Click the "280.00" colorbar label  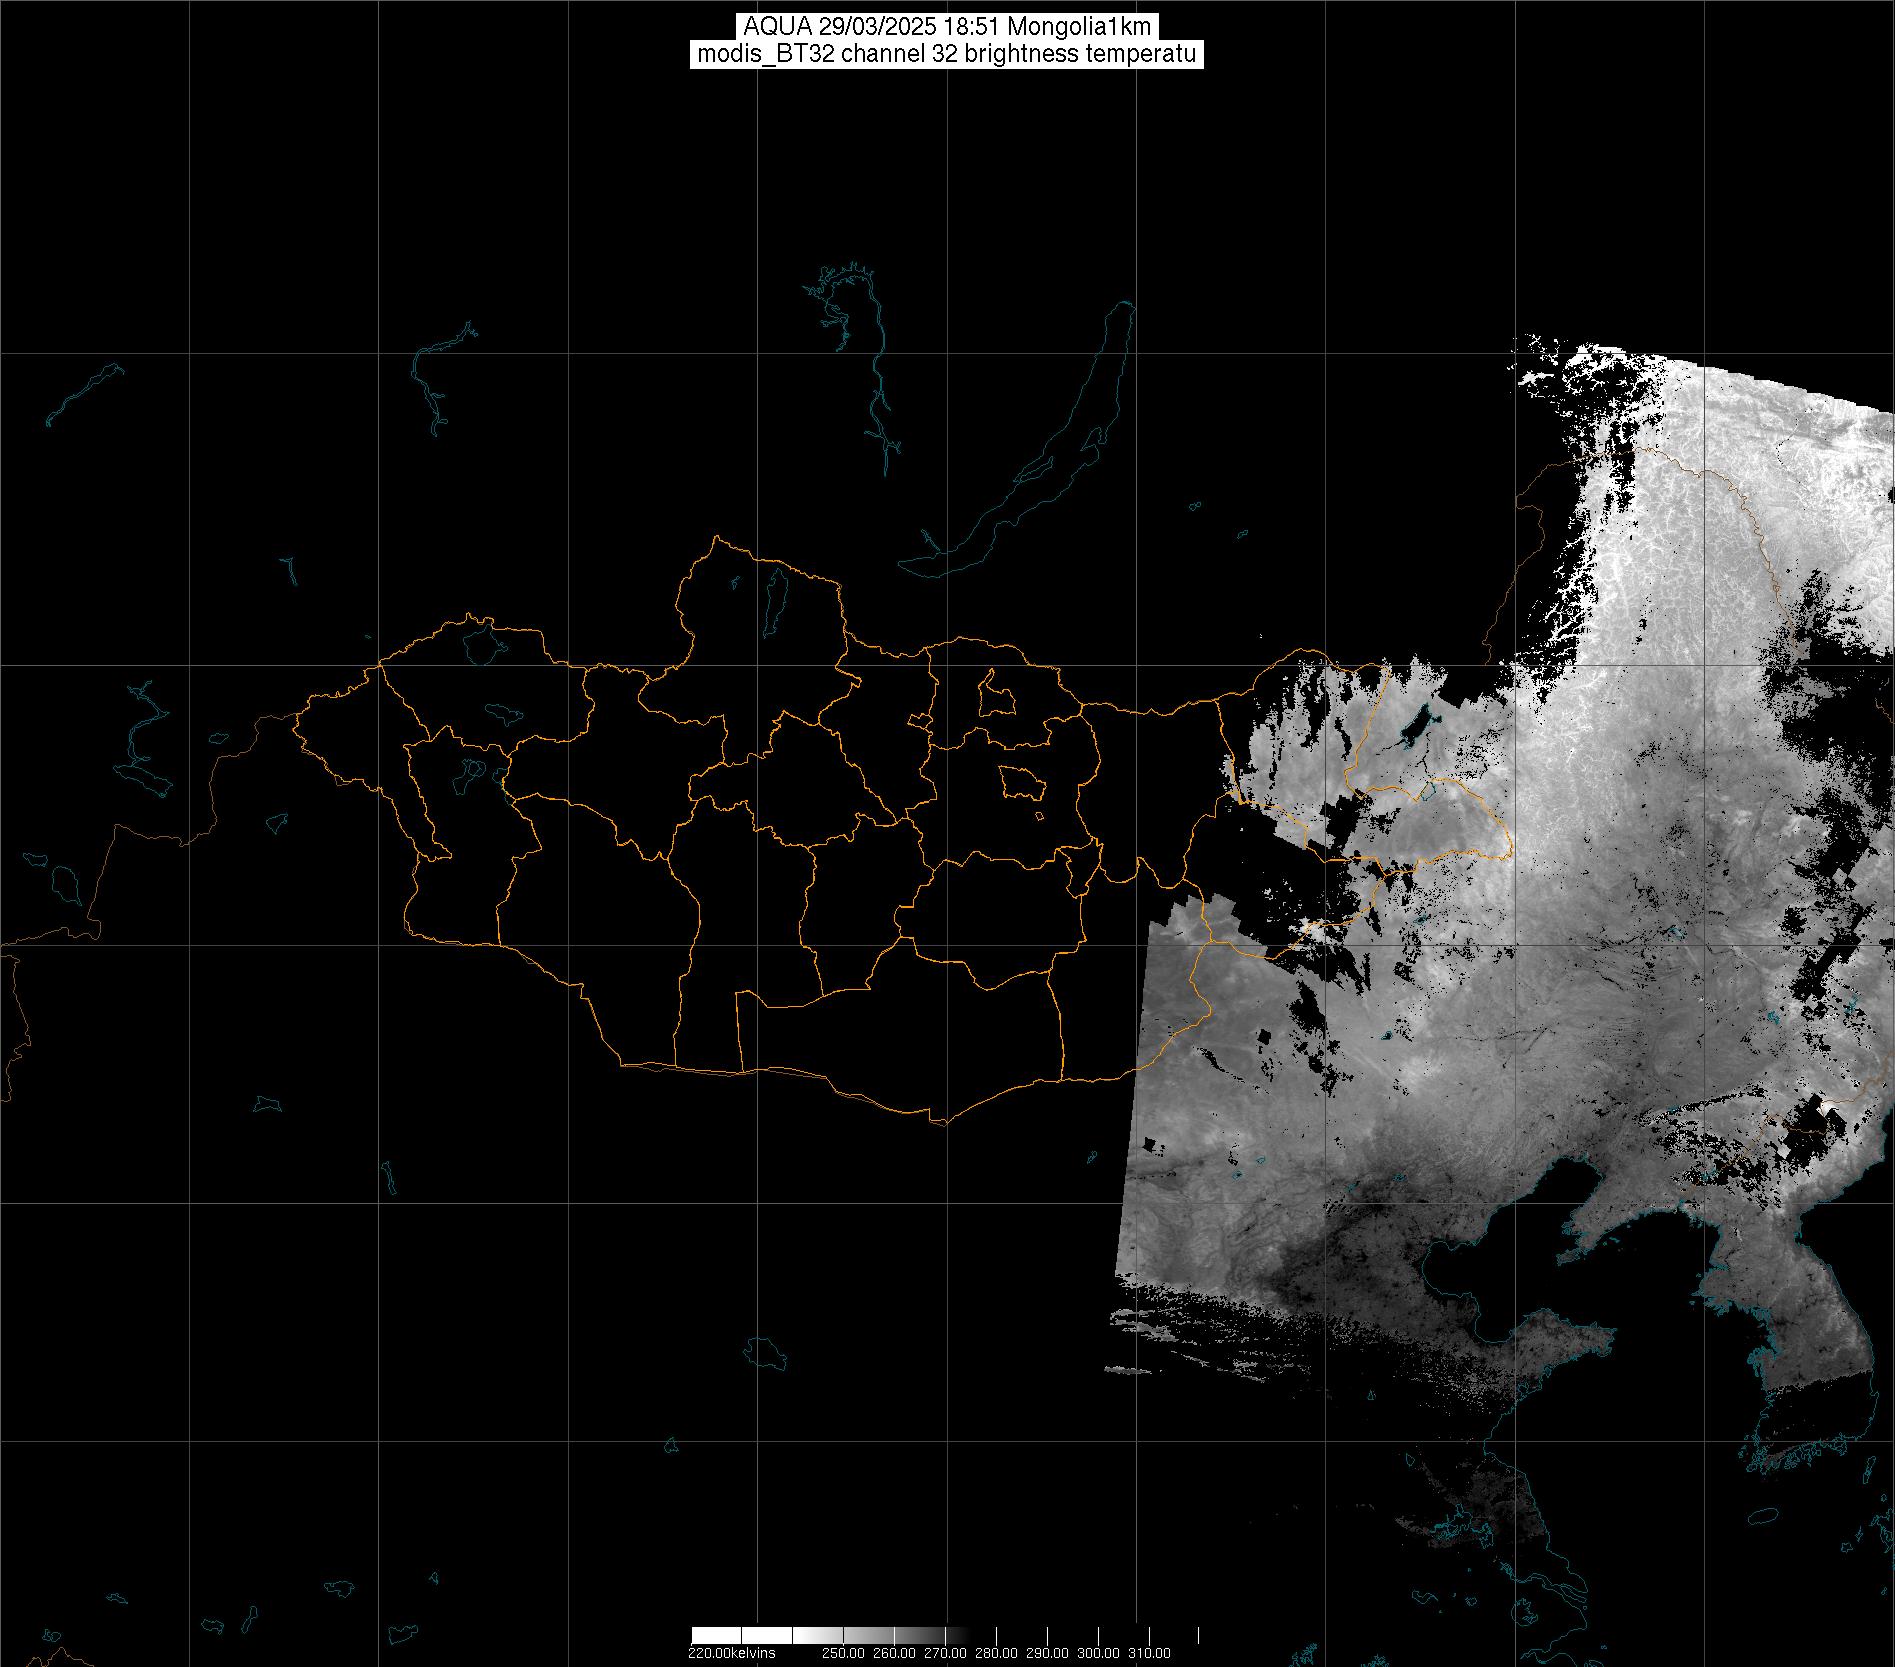[998, 1652]
